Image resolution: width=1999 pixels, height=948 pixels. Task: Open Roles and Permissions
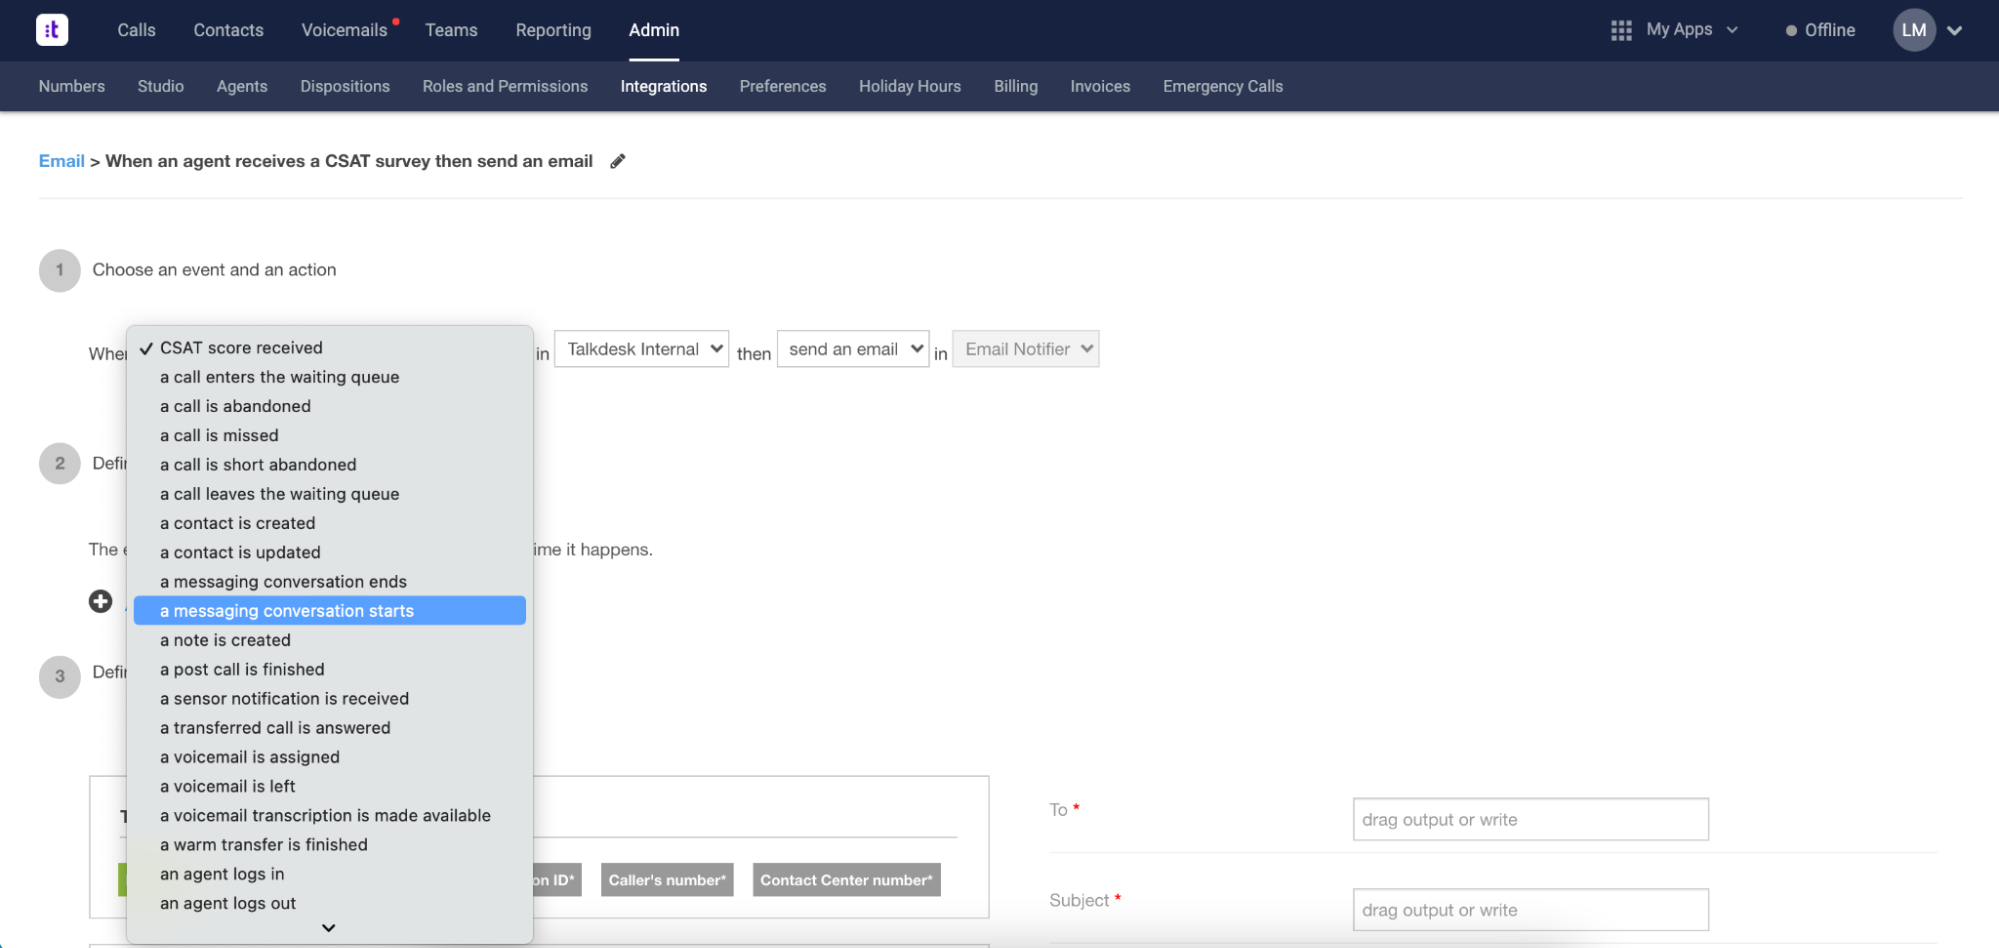(x=505, y=86)
